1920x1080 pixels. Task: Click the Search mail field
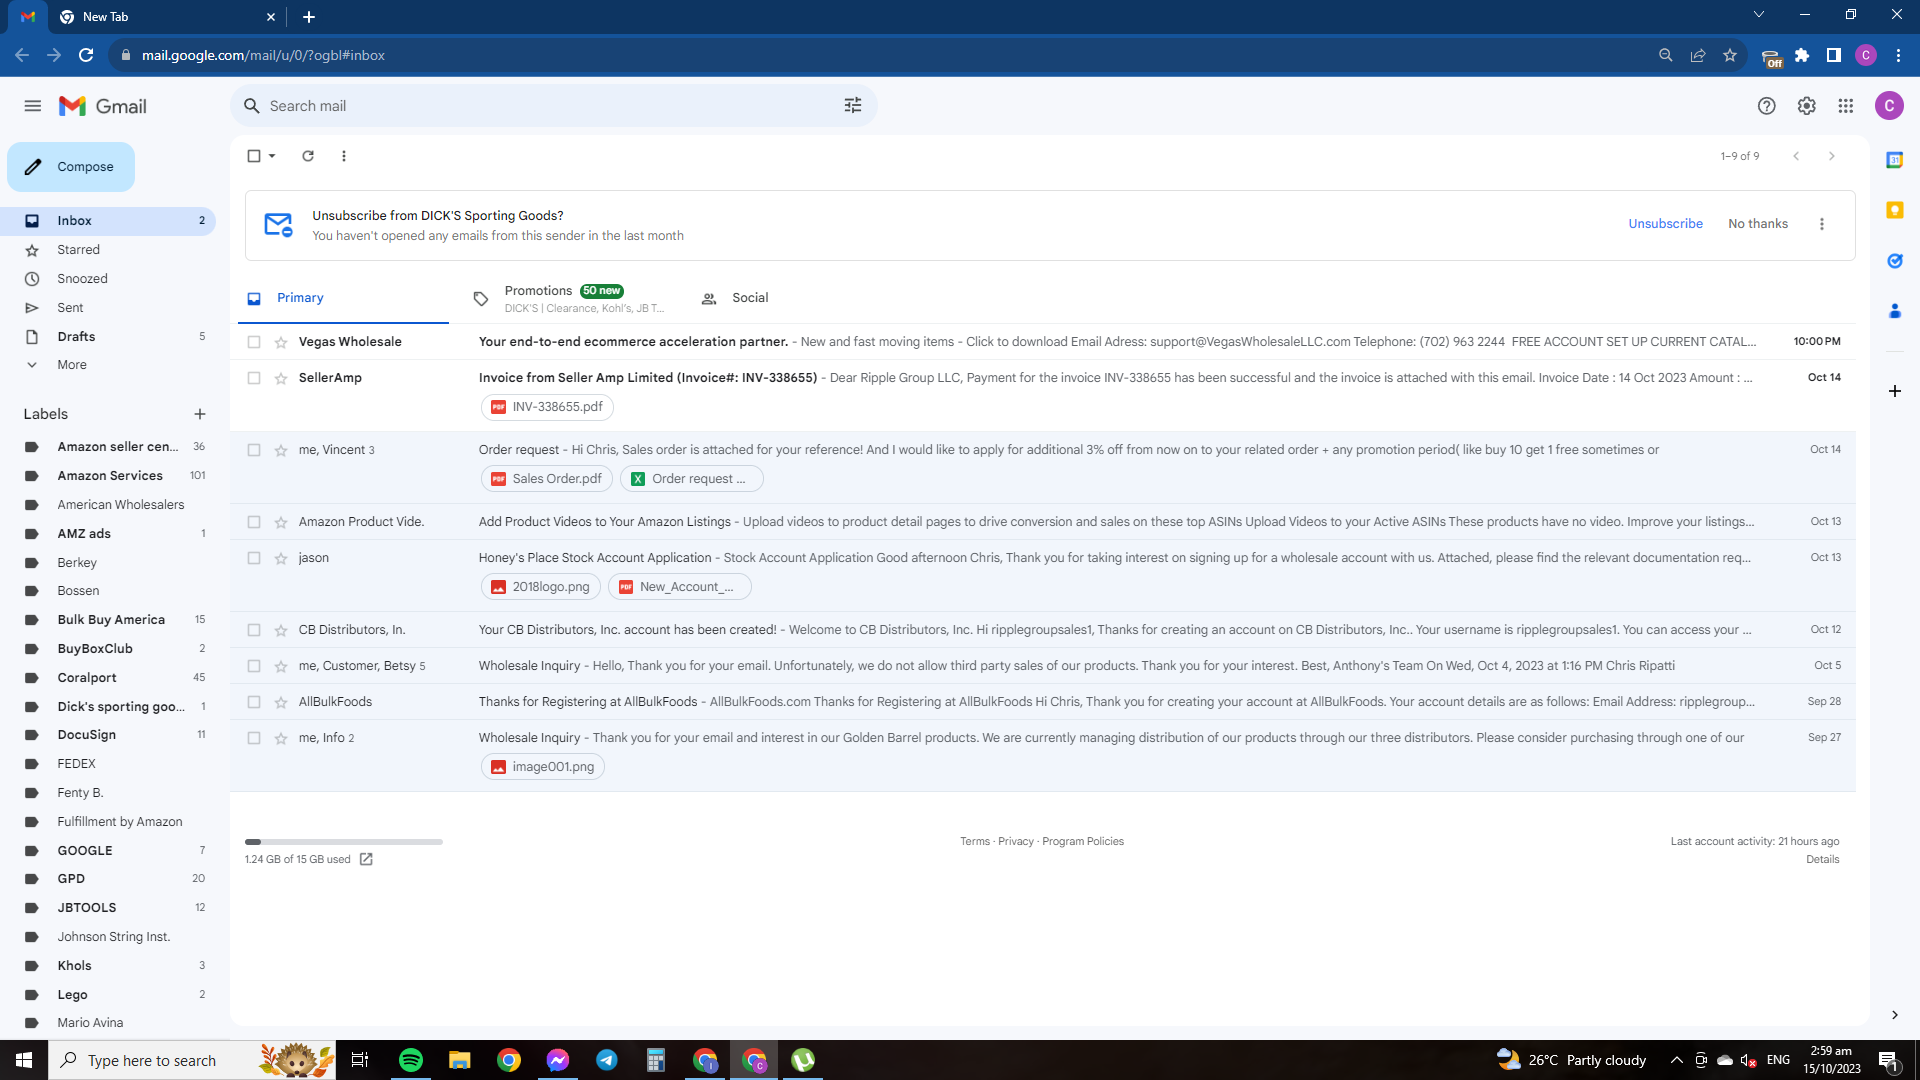click(x=554, y=106)
